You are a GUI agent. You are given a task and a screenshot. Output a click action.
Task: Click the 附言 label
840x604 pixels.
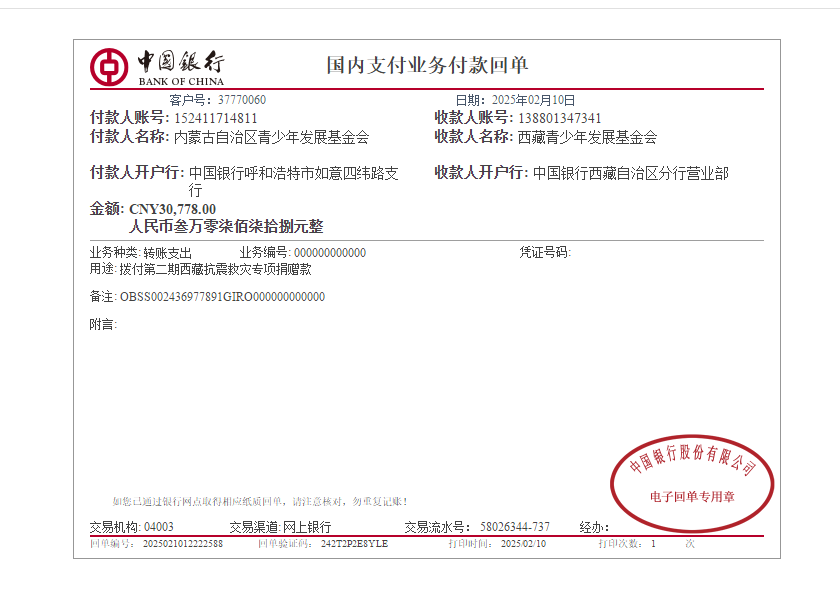103,324
